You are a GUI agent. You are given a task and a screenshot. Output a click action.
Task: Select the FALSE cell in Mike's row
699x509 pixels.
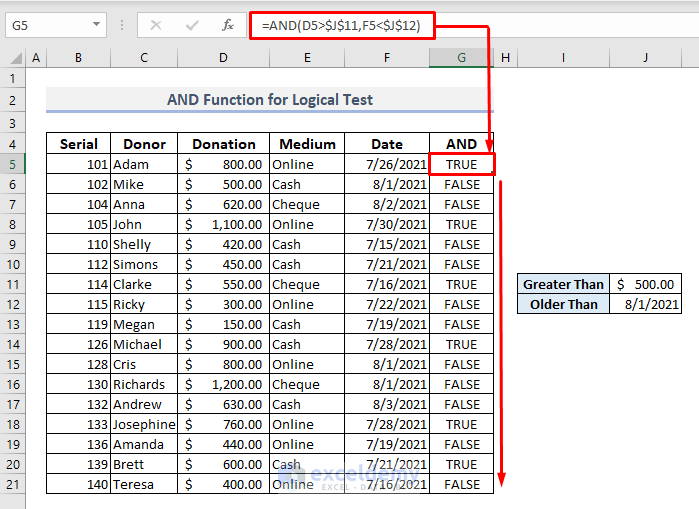click(461, 185)
